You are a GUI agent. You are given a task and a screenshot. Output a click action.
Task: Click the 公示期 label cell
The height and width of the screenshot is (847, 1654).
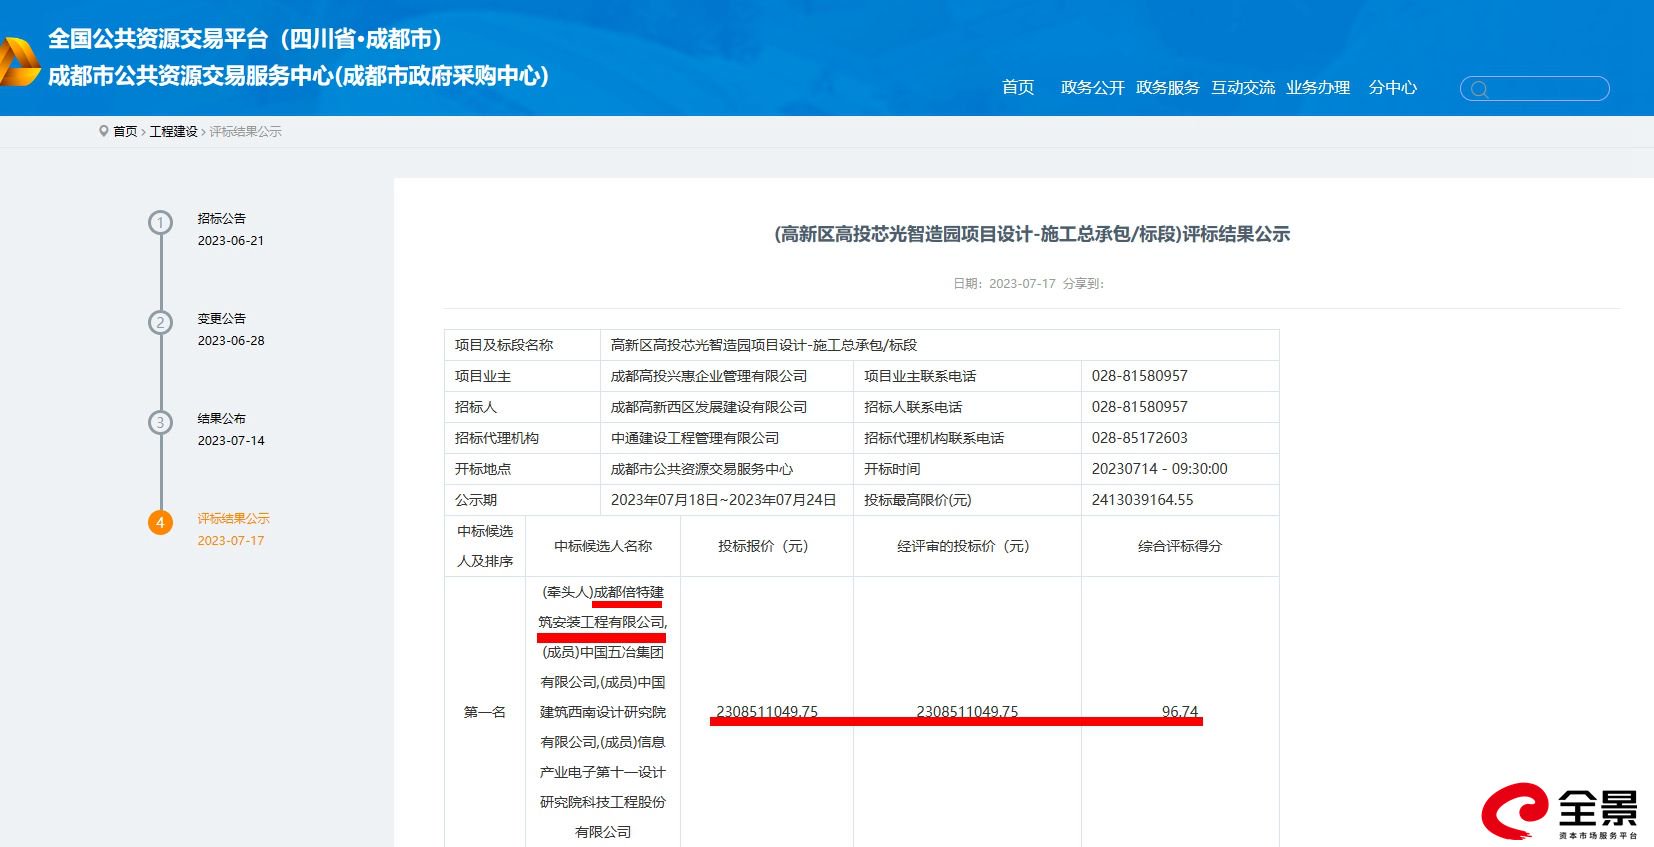coord(522,500)
